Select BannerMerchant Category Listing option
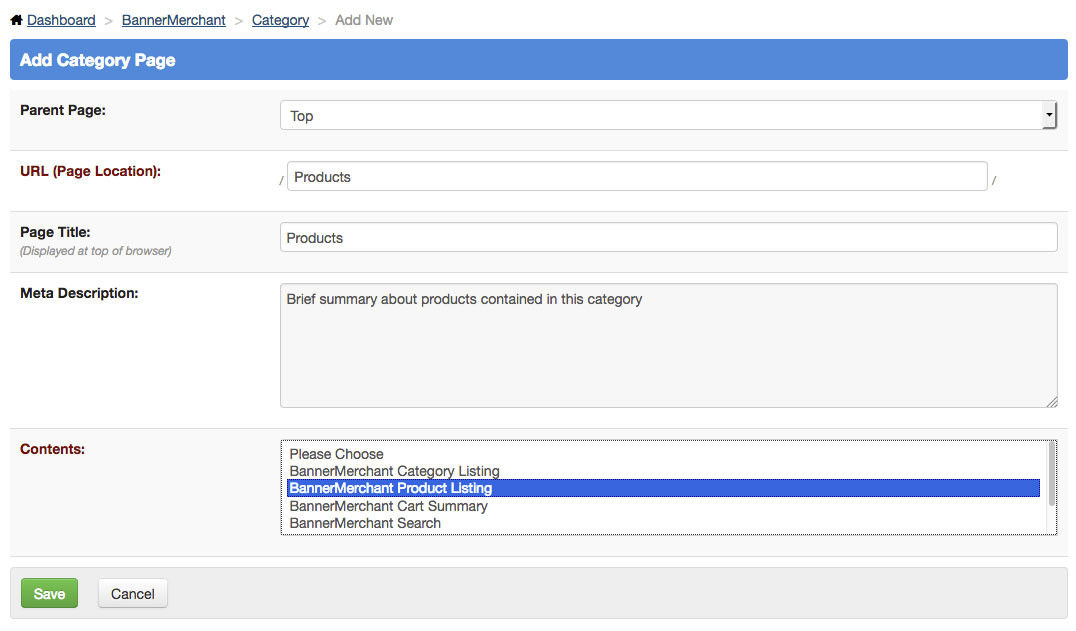 663,471
